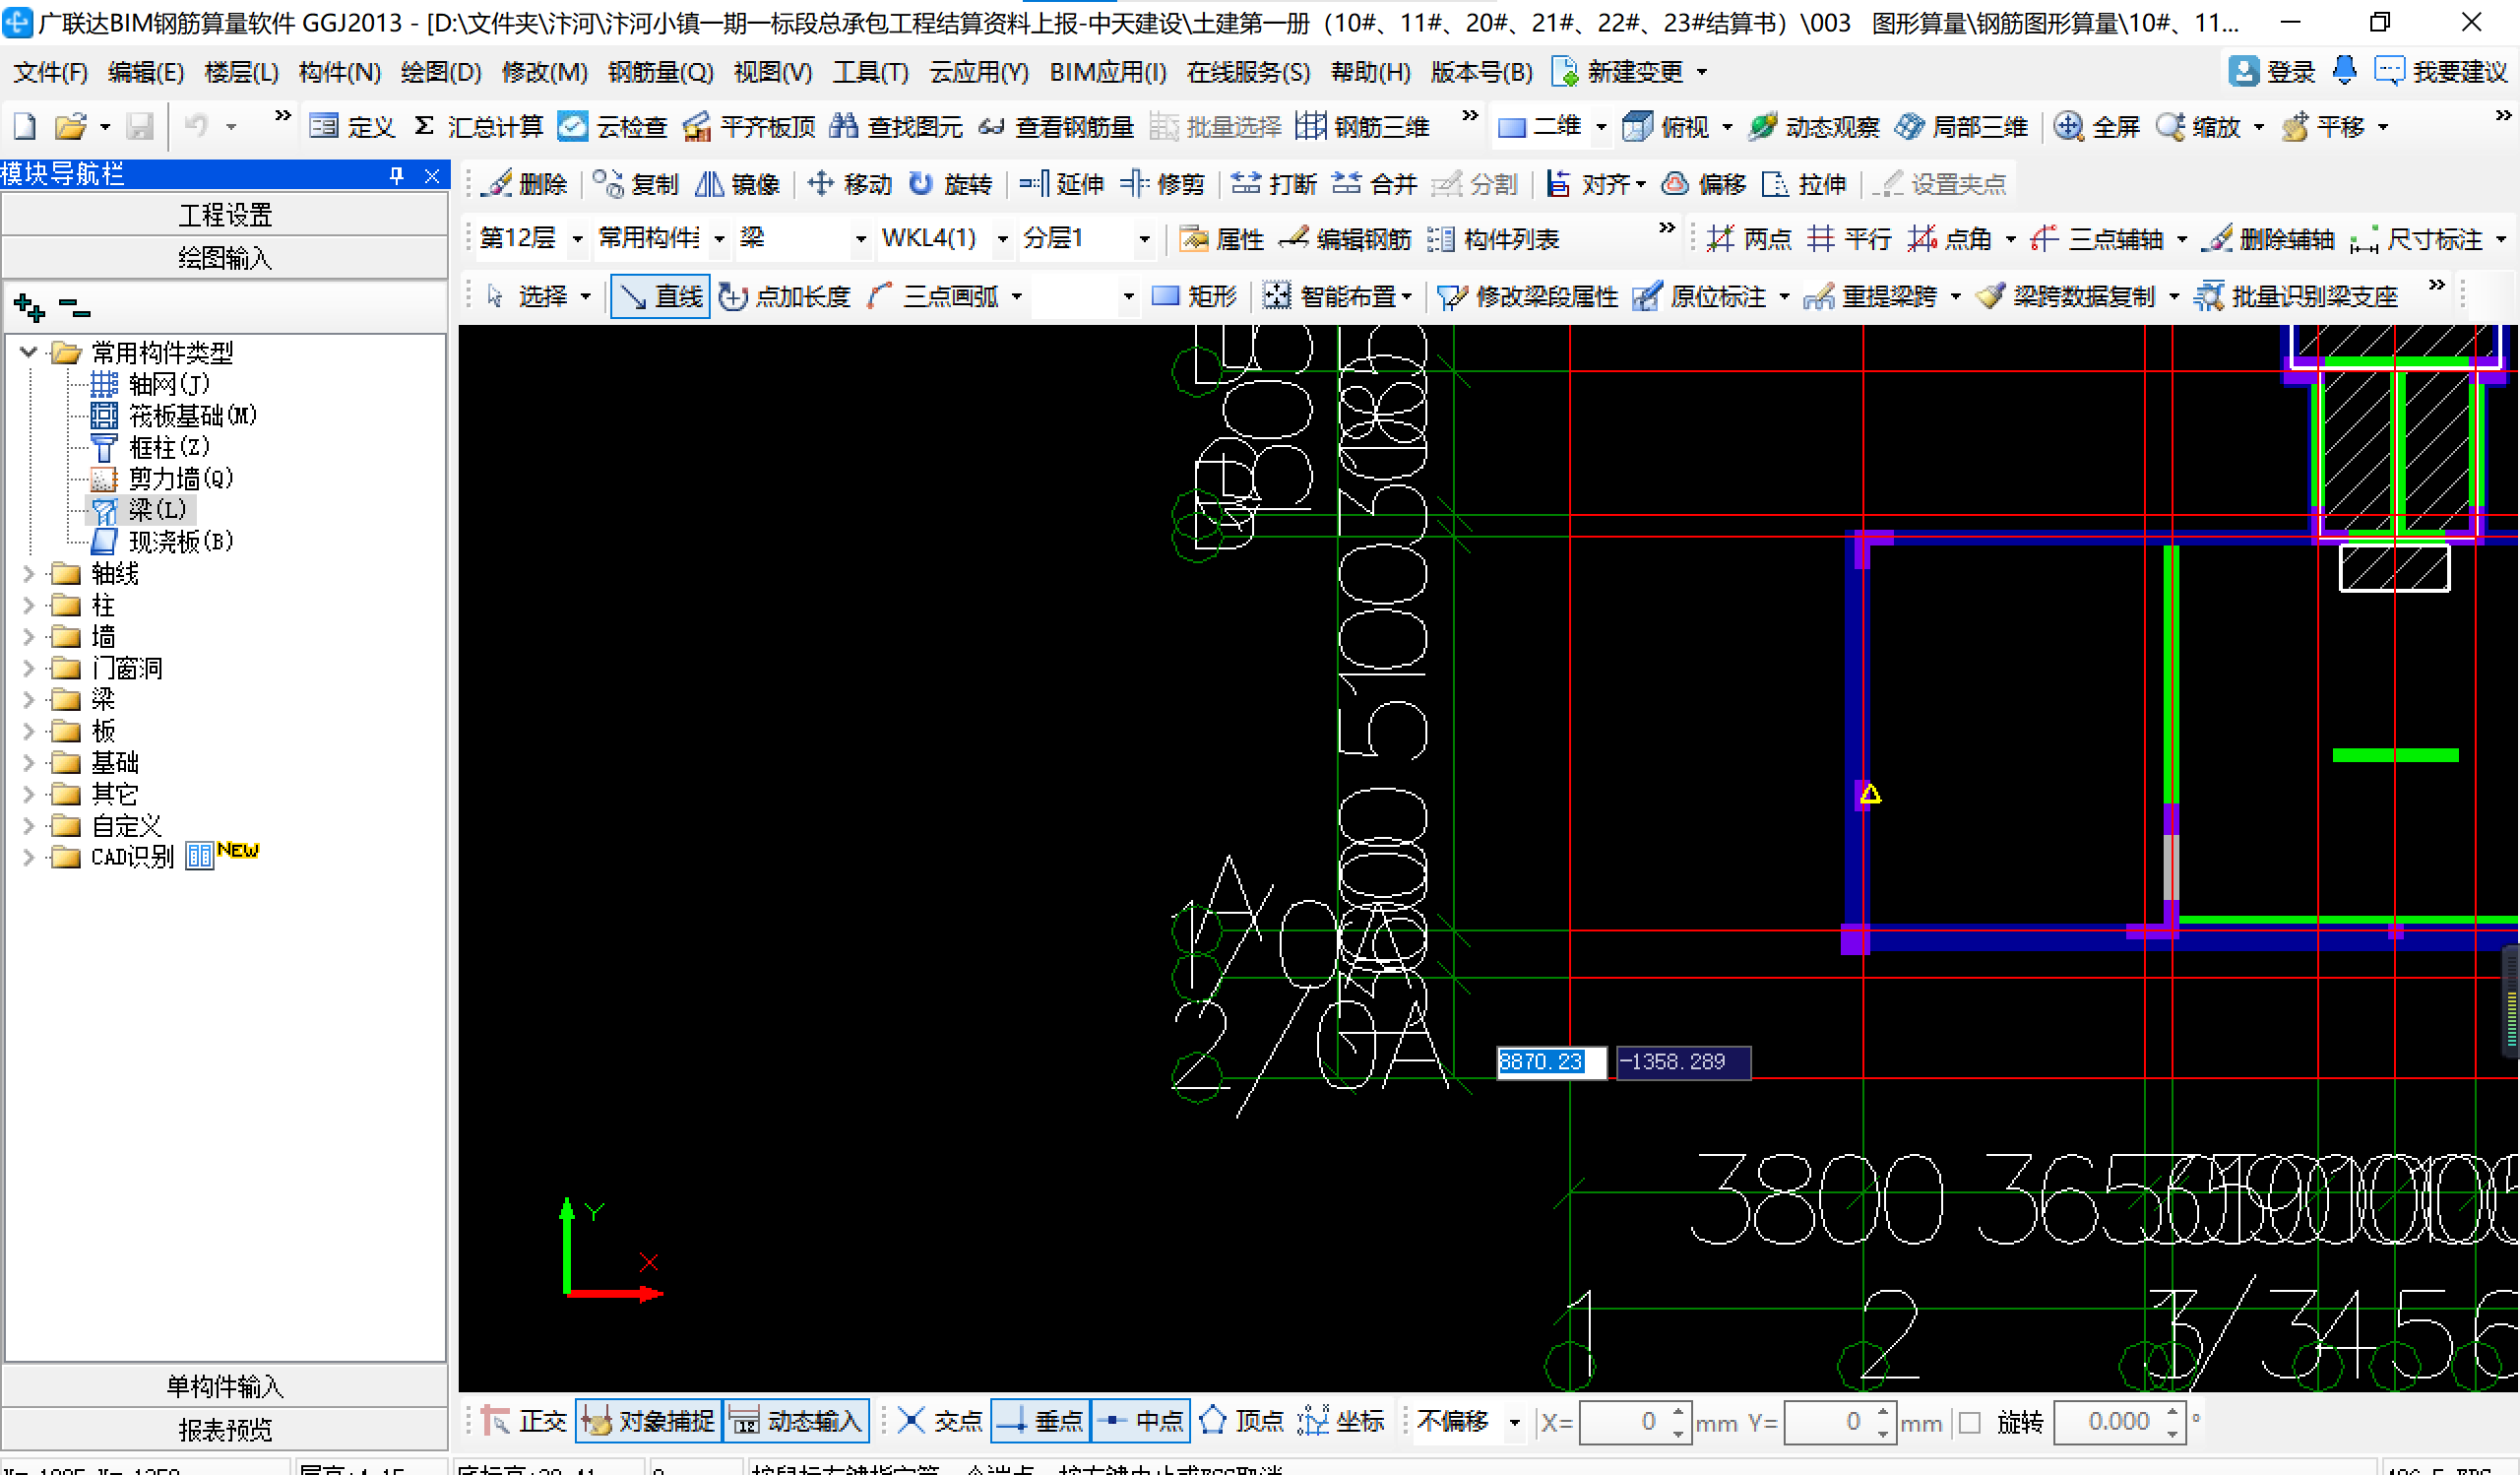The height and width of the screenshot is (1475, 2520).
Task: Expand the CAD识别 folder
Action: click(x=28, y=857)
